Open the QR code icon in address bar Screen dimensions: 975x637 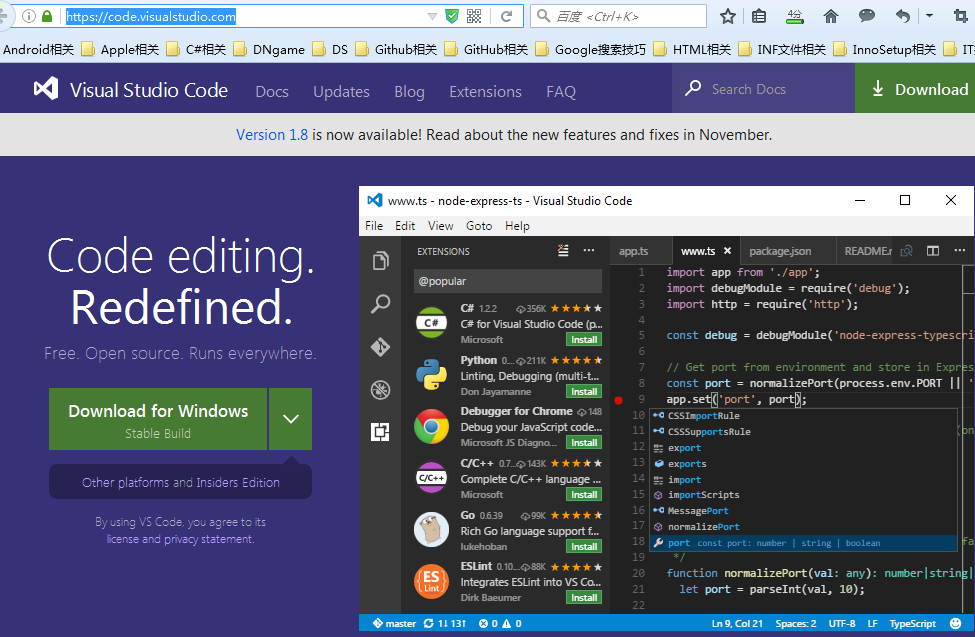474,17
